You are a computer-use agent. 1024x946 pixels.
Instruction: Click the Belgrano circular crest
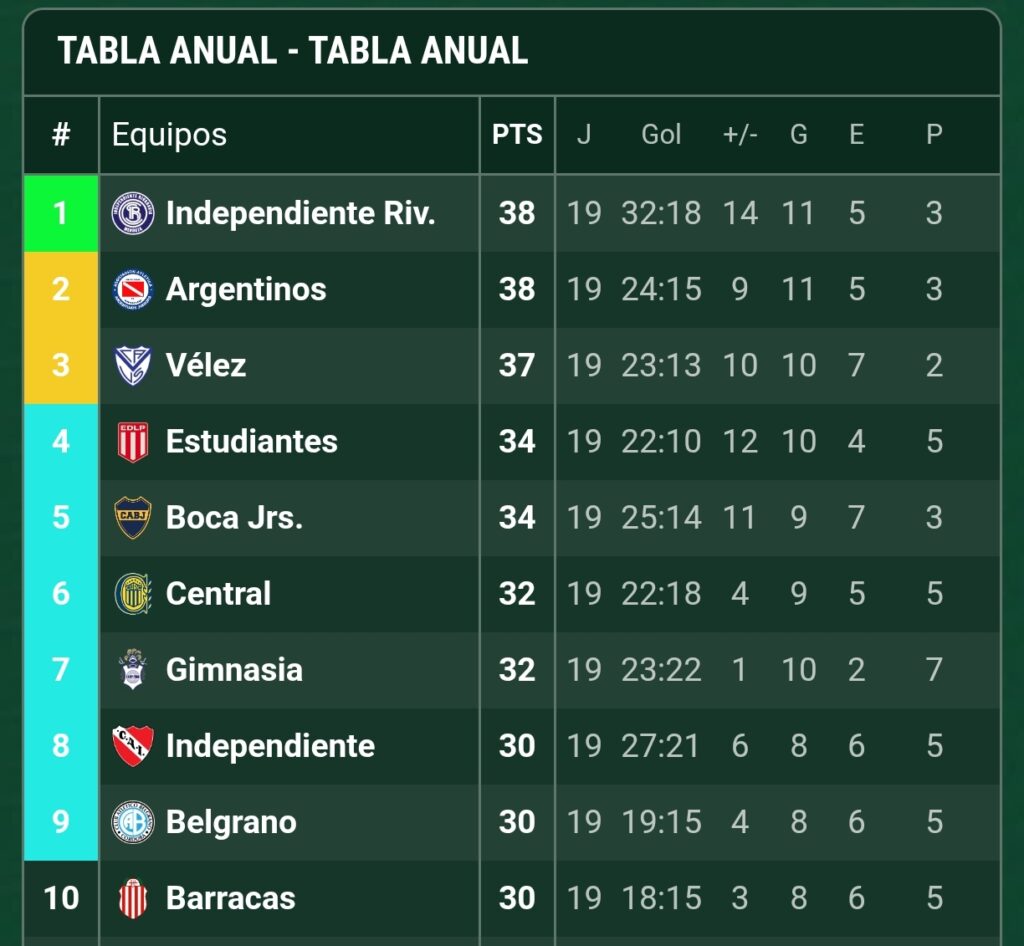pyautogui.click(x=133, y=821)
